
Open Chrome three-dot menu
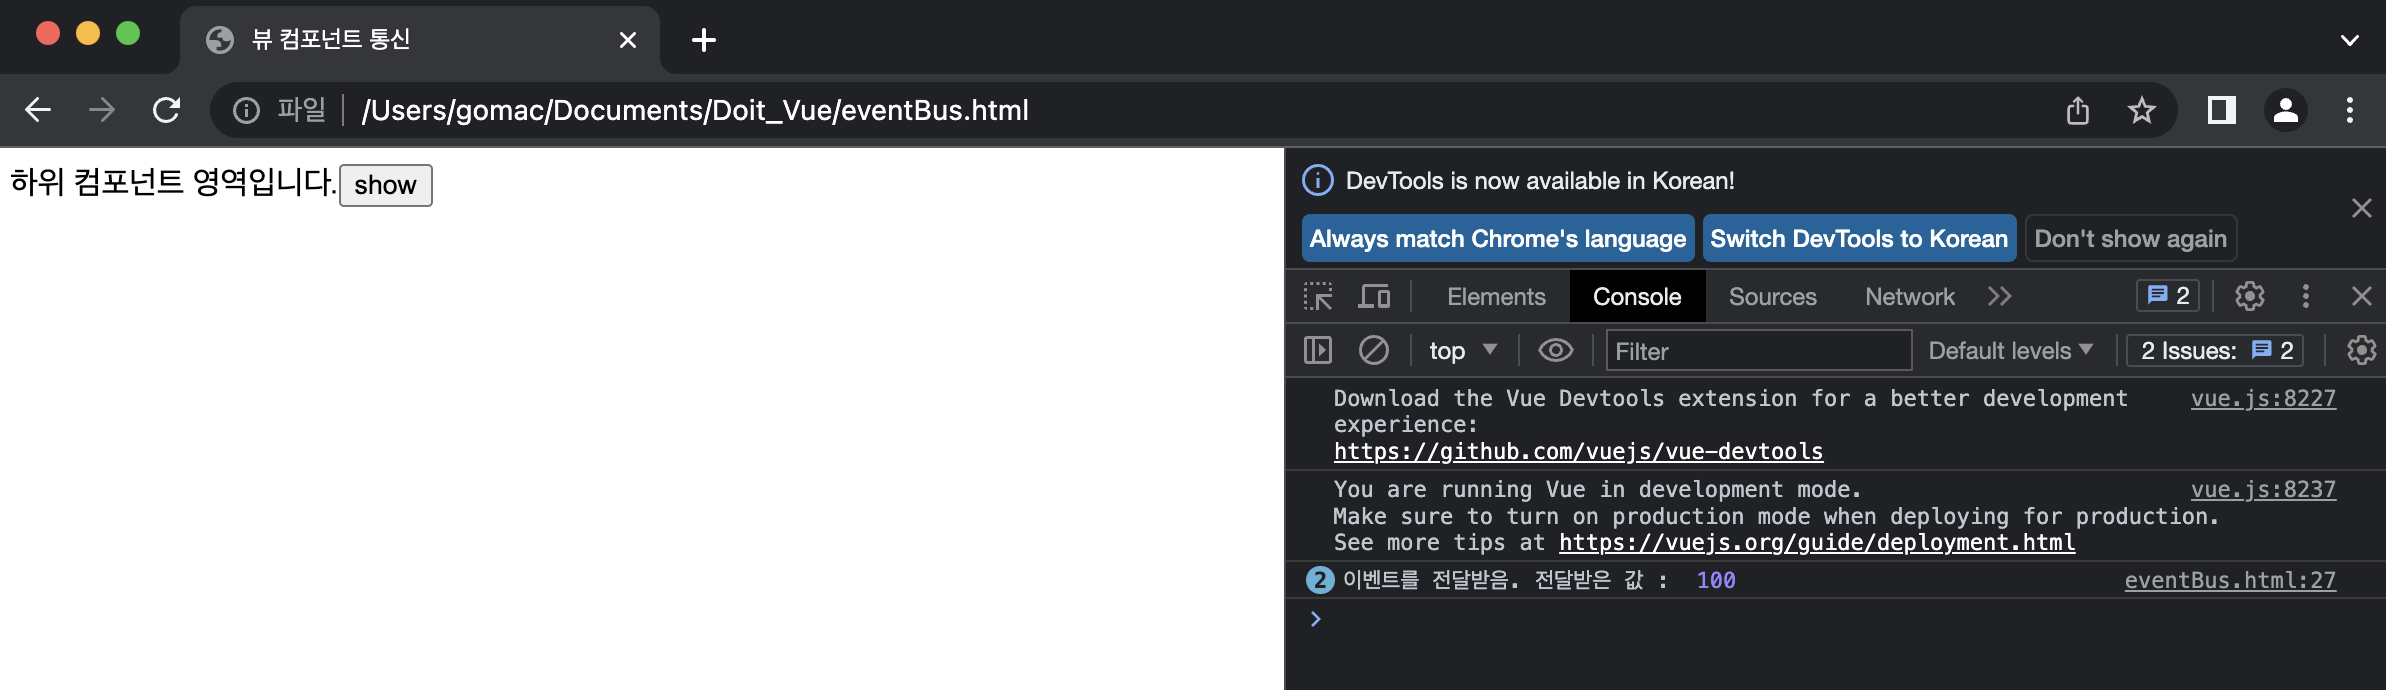point(2350,110)
